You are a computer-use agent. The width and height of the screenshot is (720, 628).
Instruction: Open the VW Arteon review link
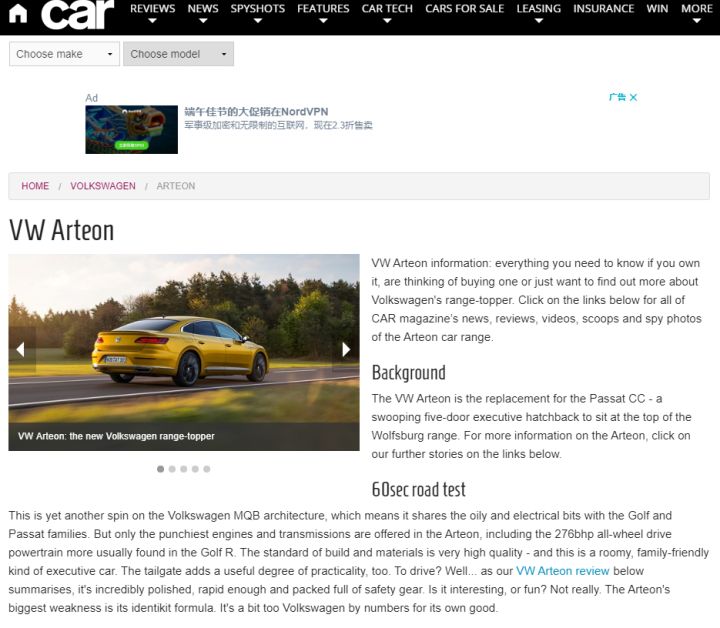(562, 570)
